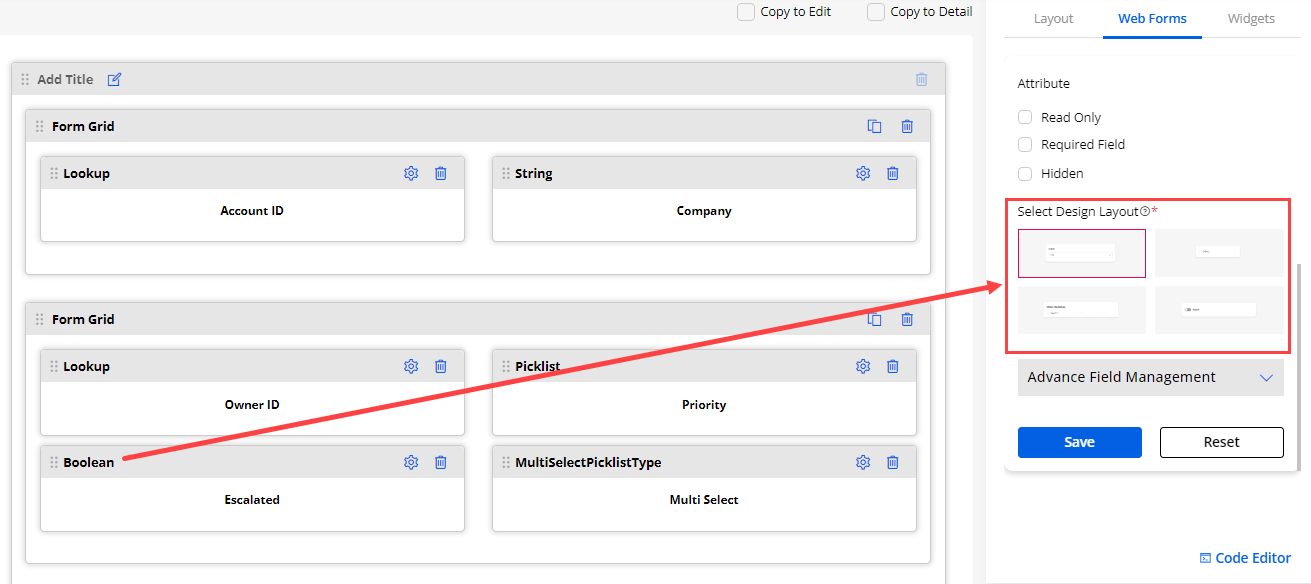Toggle the Hidden attribute checkbox
The image size is (1311, 584).
(1025, 173)
